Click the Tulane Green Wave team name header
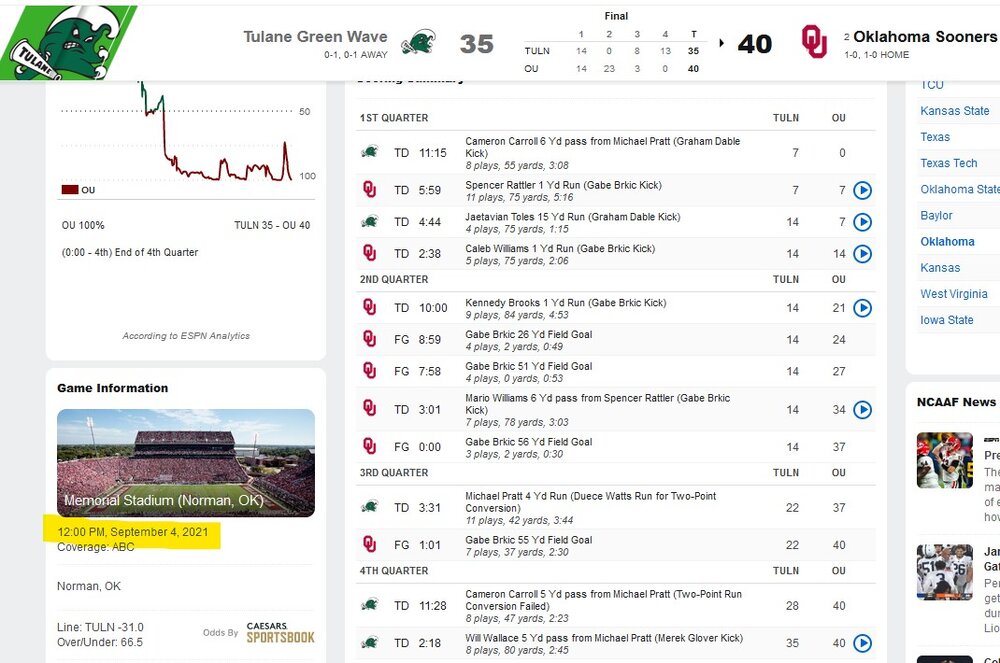This screenshot has height=663, width=1000. point(315,37)
